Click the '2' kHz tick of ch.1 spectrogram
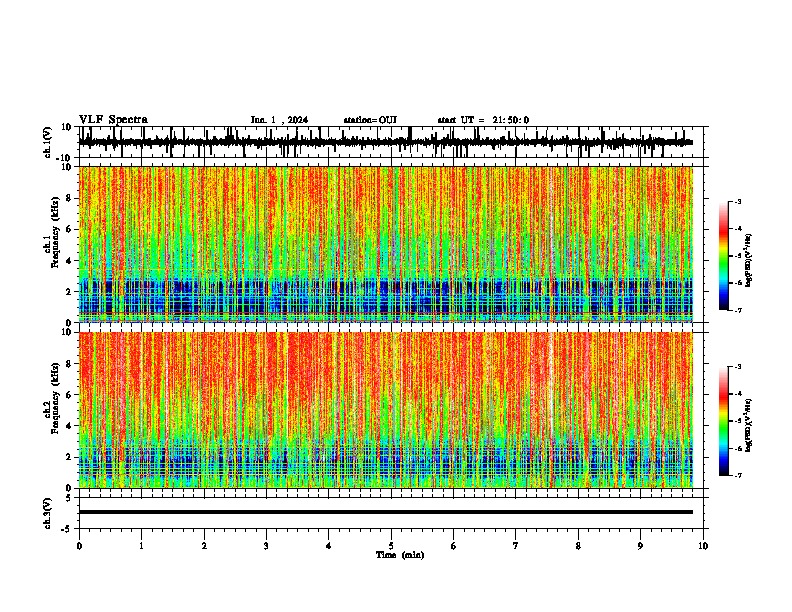This screenshot has height=612, width=792. coord(70,292)
